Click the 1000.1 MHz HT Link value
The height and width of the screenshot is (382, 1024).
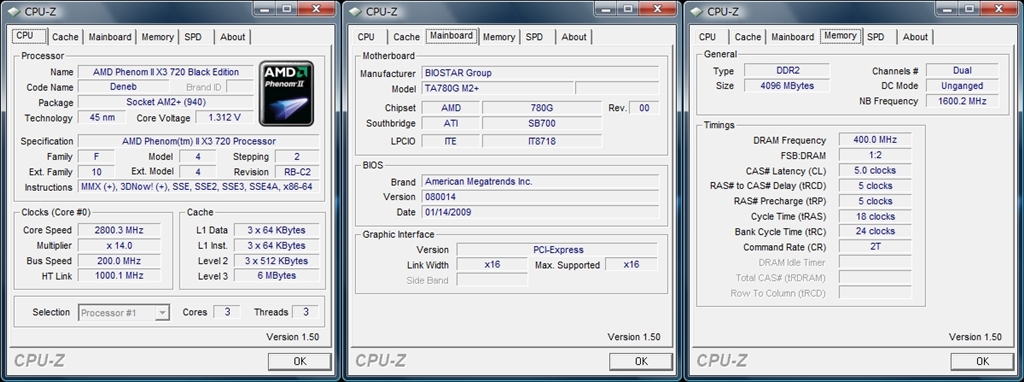click(x=119, y=276)
